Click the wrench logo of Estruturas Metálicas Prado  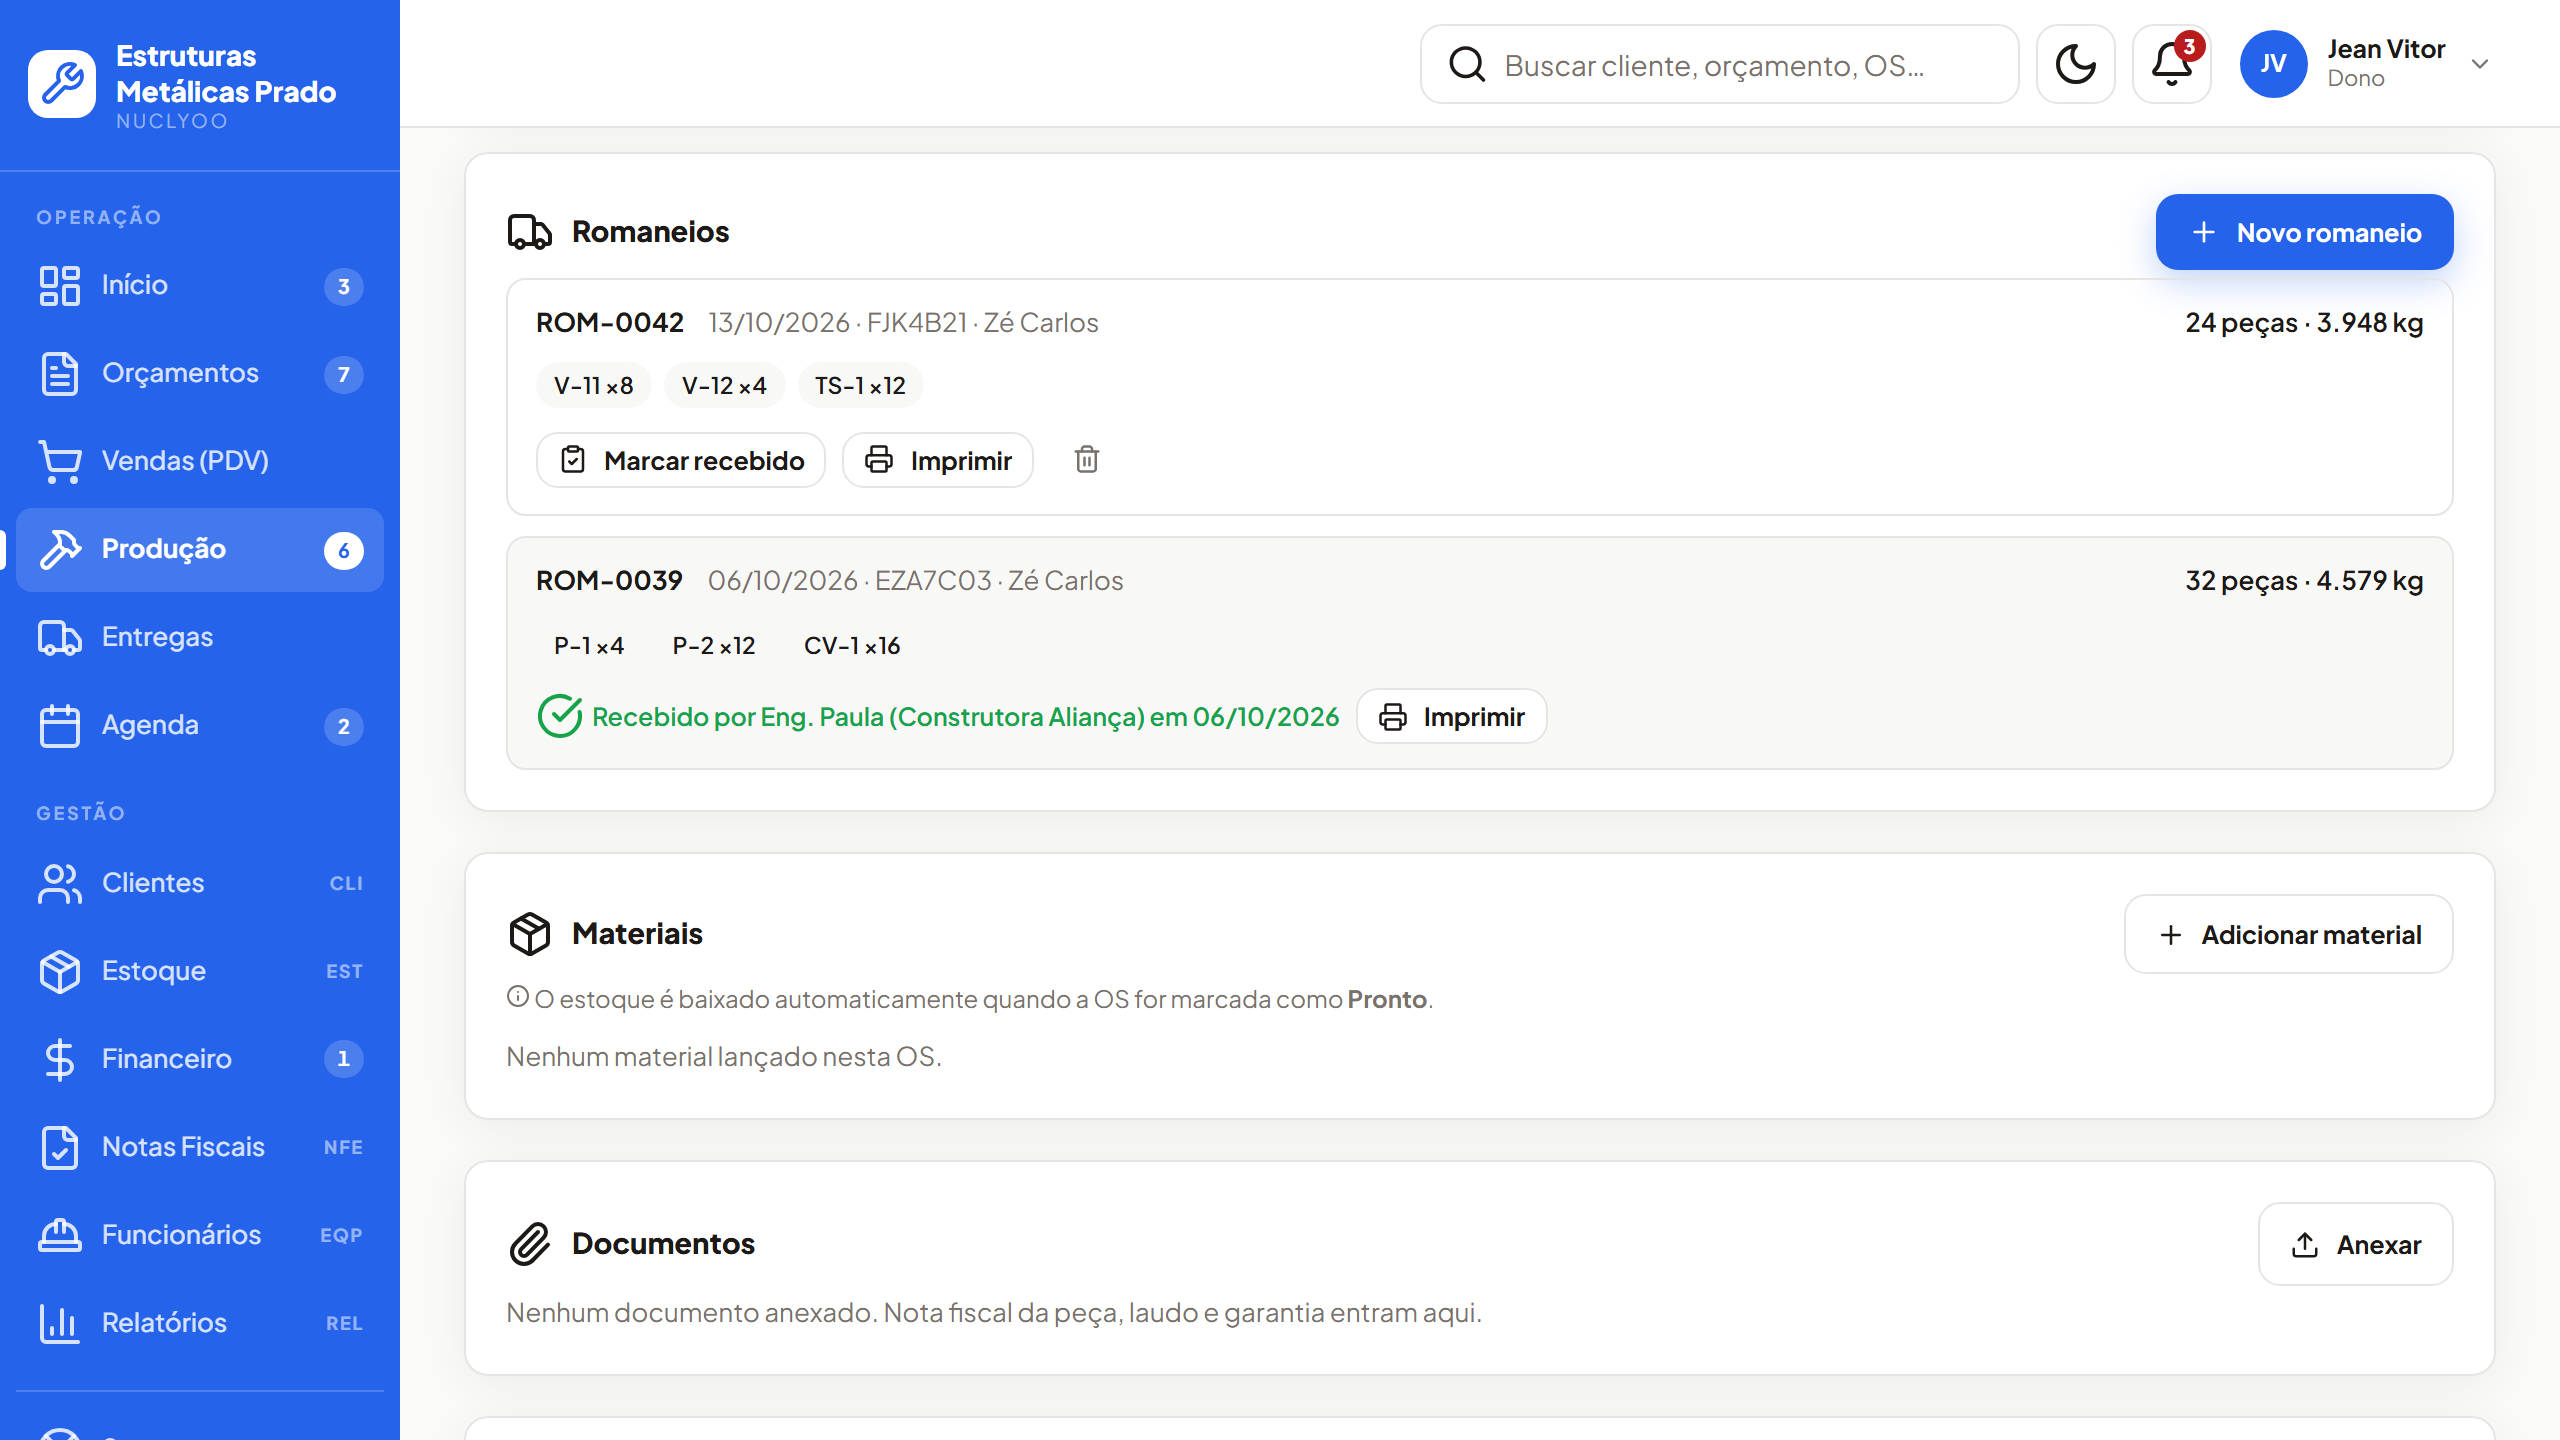point(62,84)
